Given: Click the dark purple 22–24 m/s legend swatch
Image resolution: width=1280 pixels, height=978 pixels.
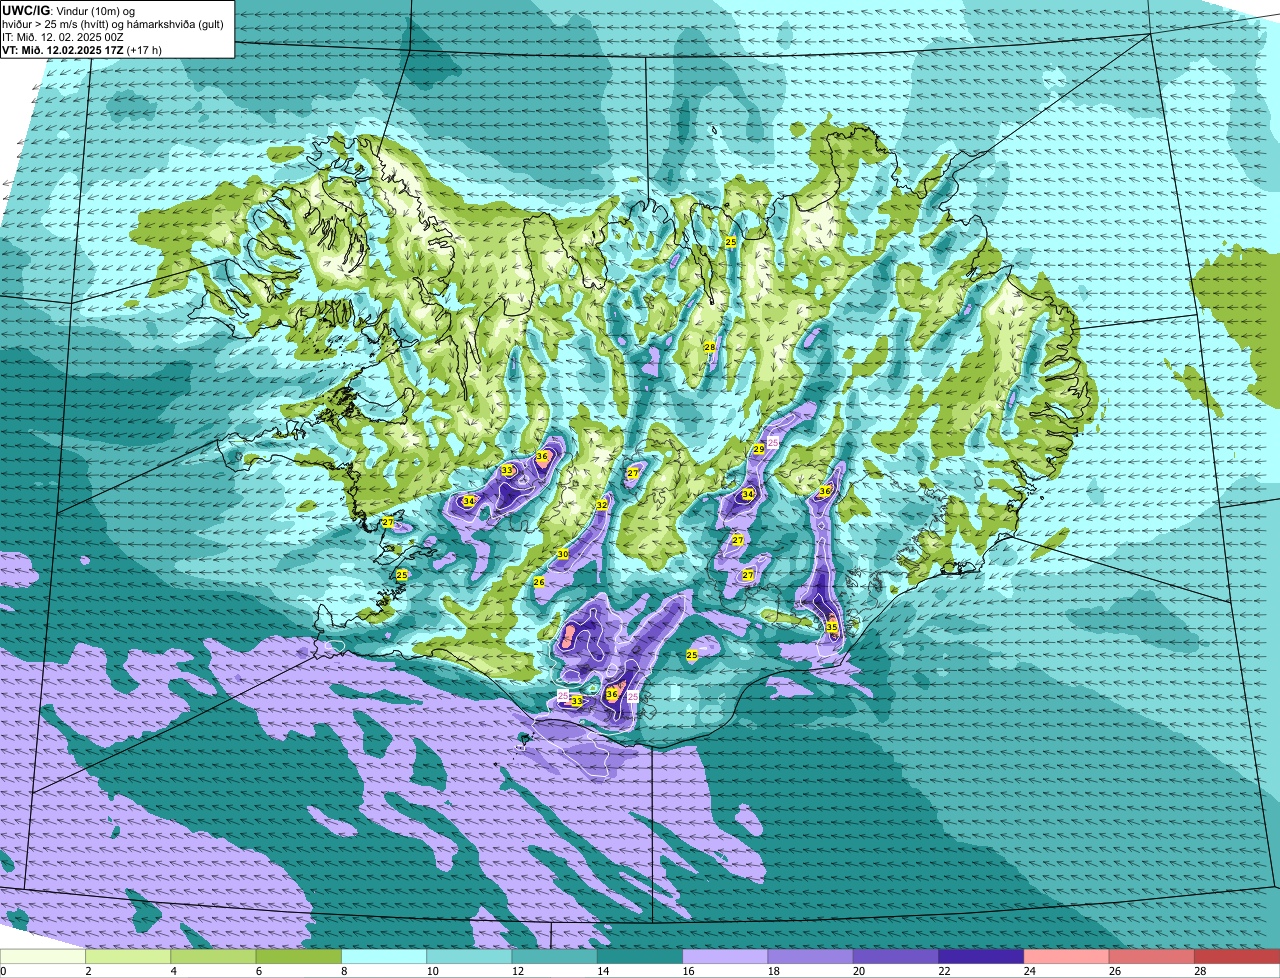Looking at the screenshot, I should coord(981,956).
